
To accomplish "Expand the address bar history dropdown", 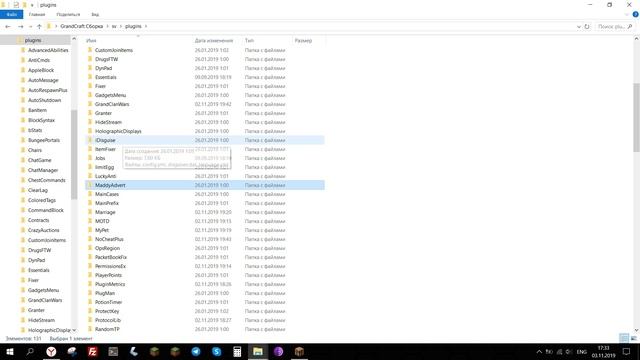I will point(578,27).
